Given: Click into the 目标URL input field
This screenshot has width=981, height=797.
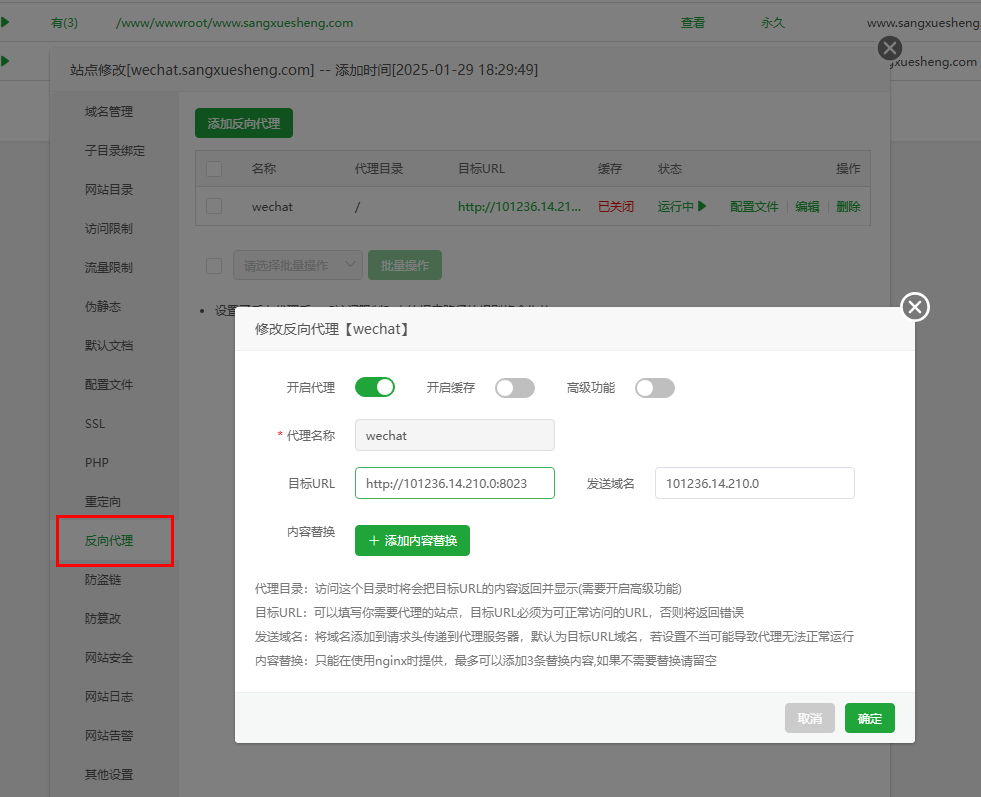Looking at the screenshot, I should tap(455, 483).
